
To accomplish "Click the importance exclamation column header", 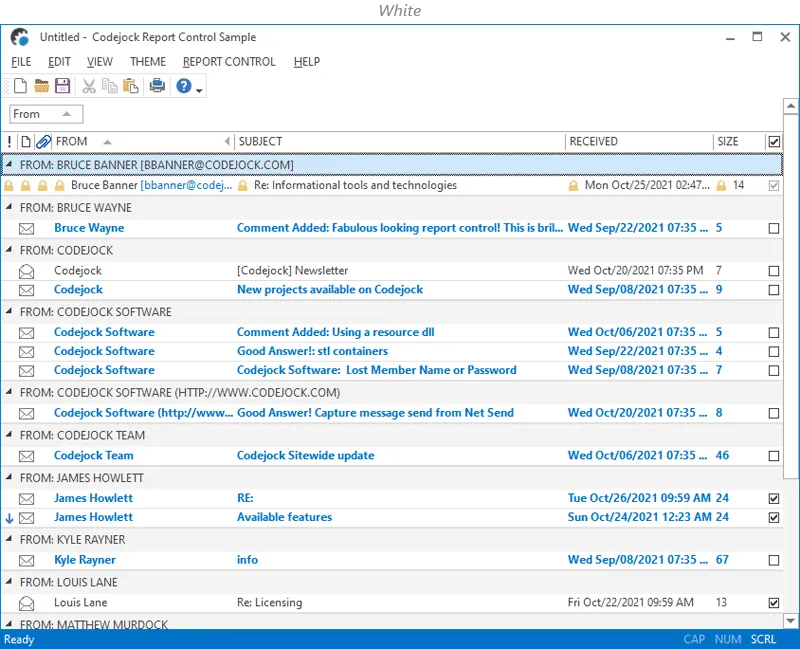I will click(9, 141).
